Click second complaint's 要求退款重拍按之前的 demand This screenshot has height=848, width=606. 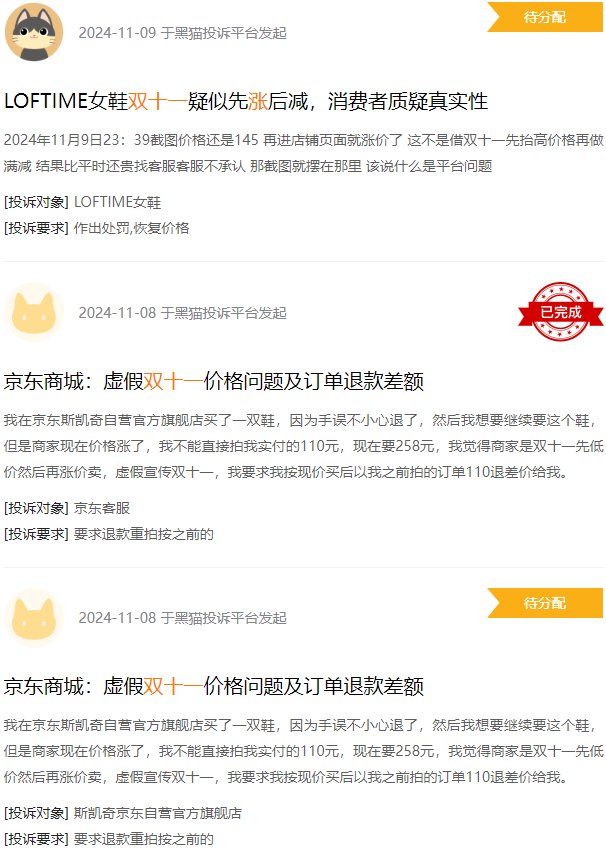143,534
